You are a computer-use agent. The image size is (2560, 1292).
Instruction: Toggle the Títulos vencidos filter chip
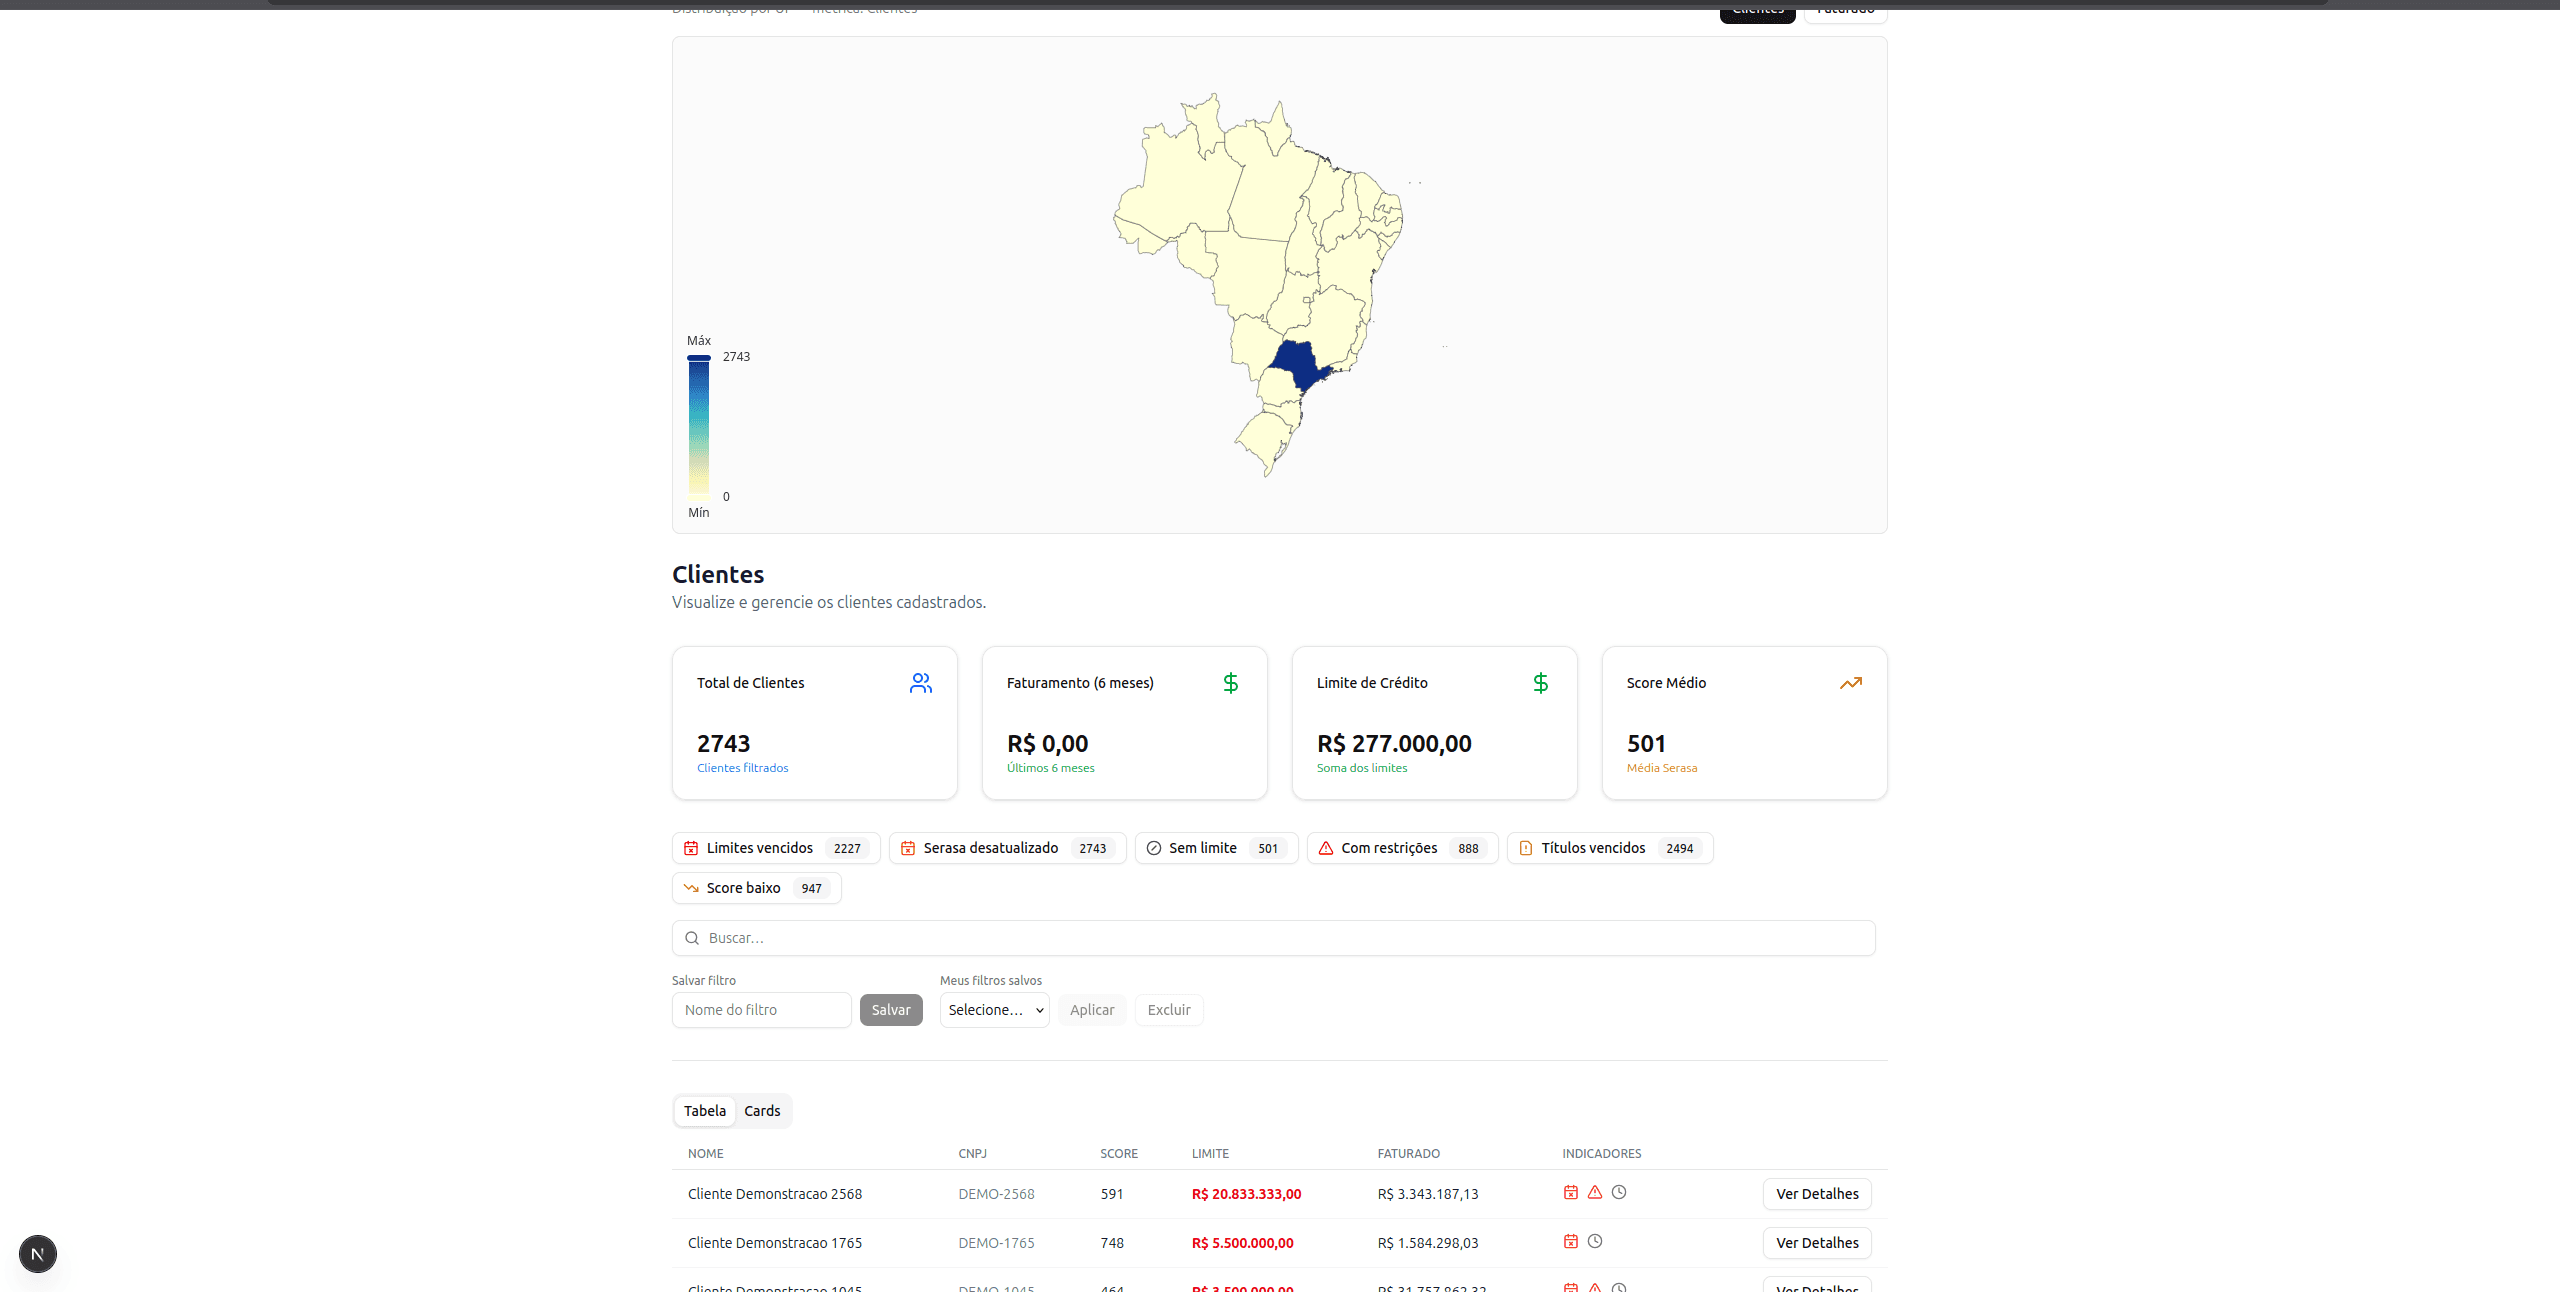(1610, 848)
